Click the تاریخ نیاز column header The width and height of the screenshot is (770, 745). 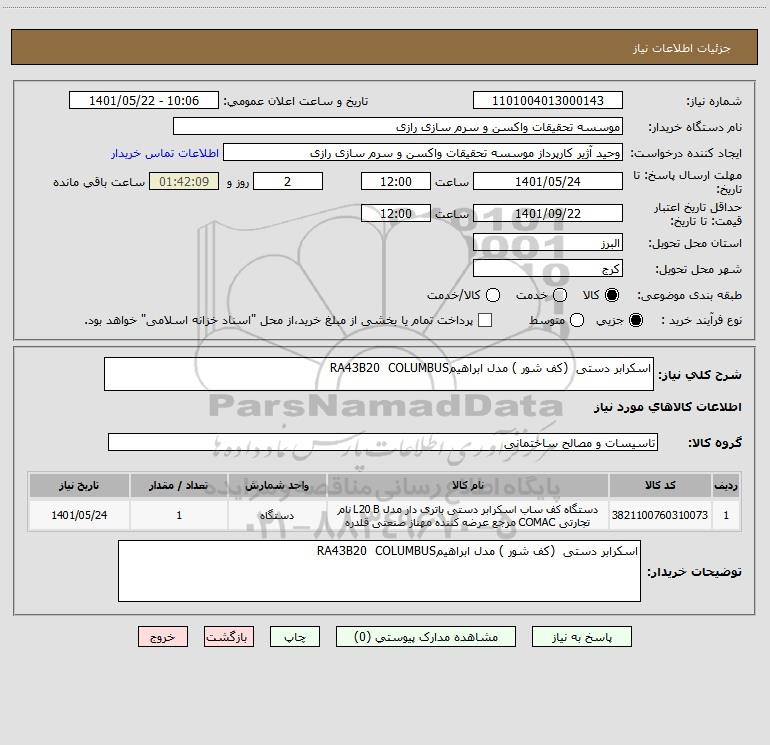coord(79,486)
